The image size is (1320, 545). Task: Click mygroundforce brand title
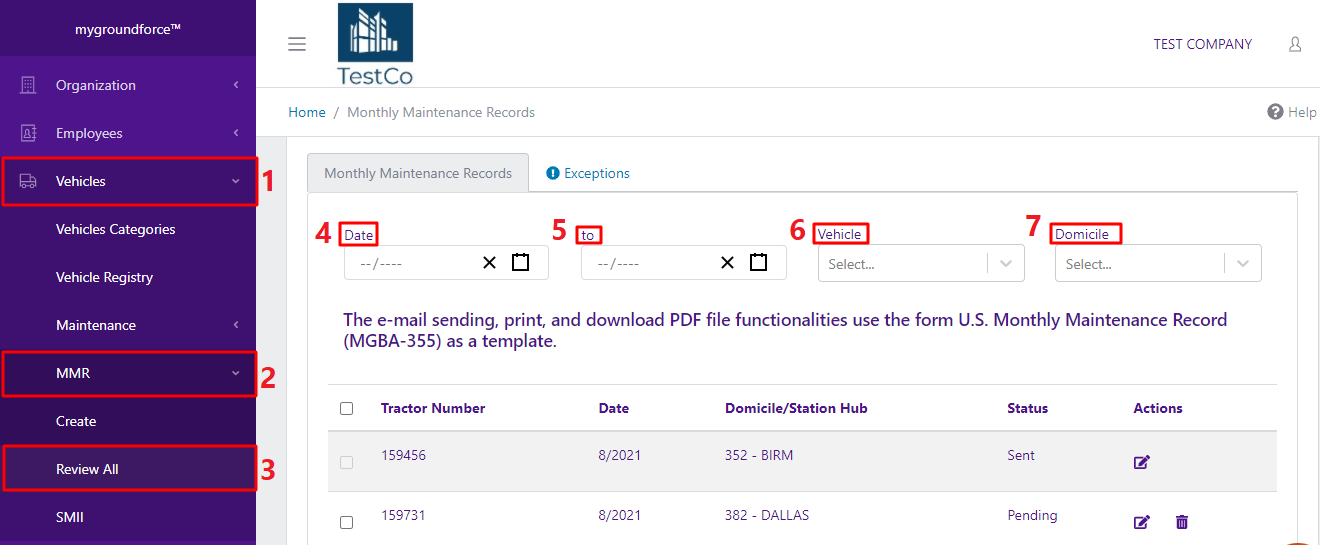tap(128, 29)
